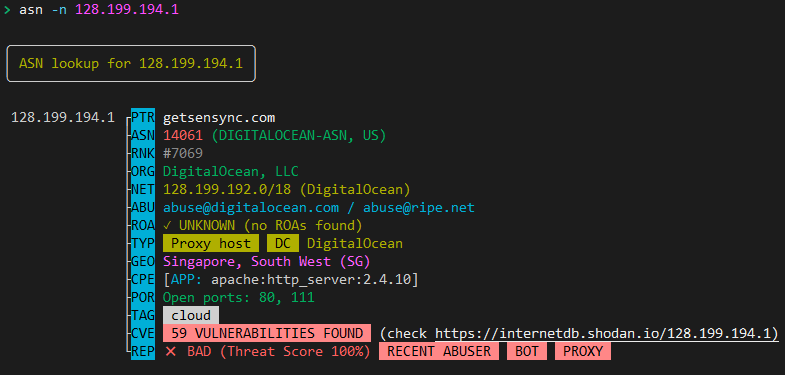Click the ORG row label
The image size is (785, 375).
click(143, 172)
